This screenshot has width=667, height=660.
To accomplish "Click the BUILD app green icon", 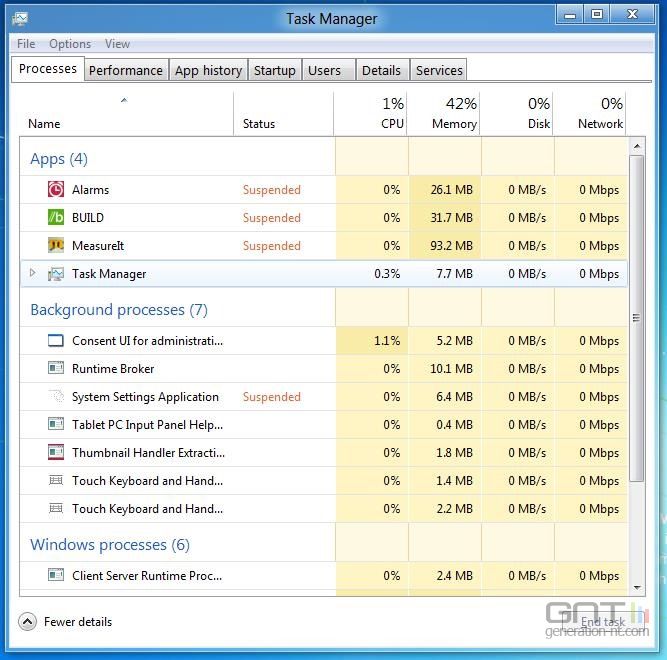I will [56, 217].
